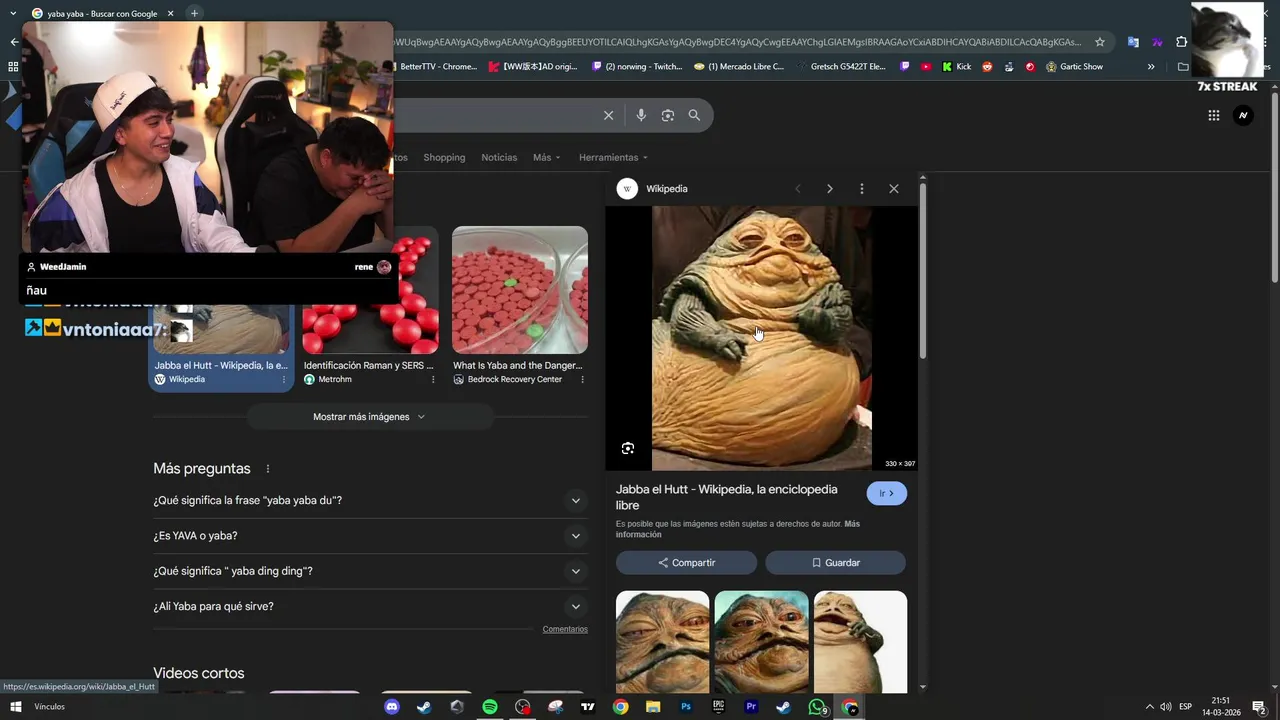
Task: Open Google Translate extension icon
Action: pyautogui.click(x=1133, y=42)
